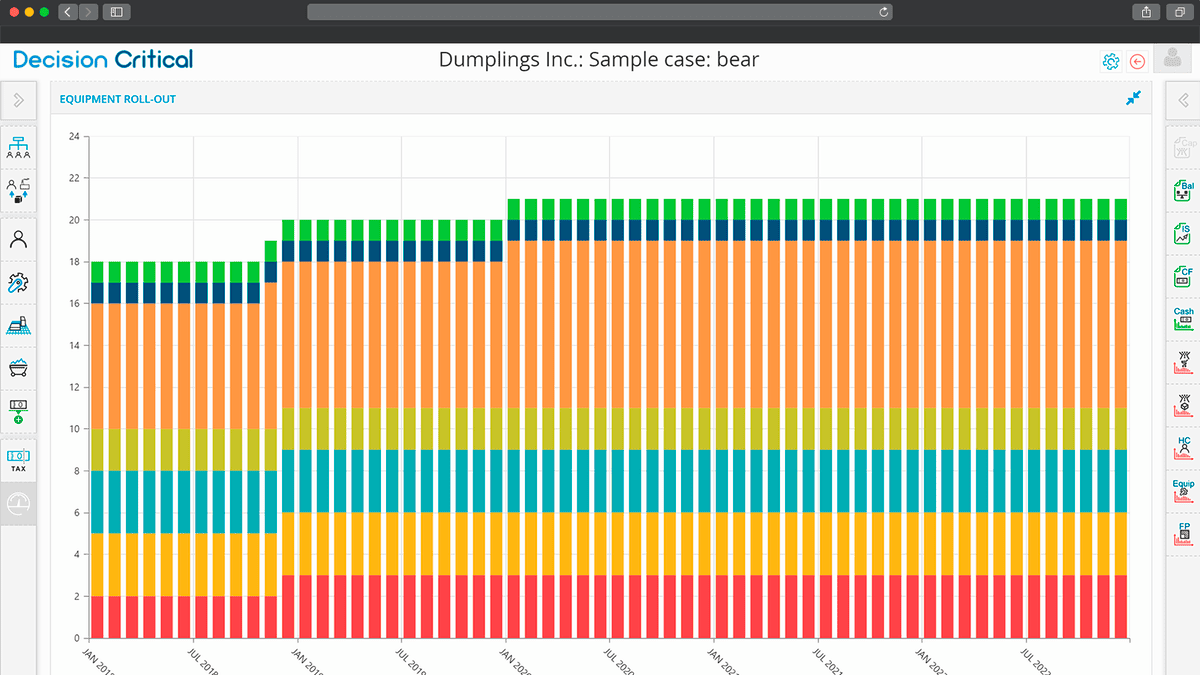Click the red back arrow circle icon
Image resolution: width=1200 pixels, height=675 pixels.
click(x=1137, y=61)
